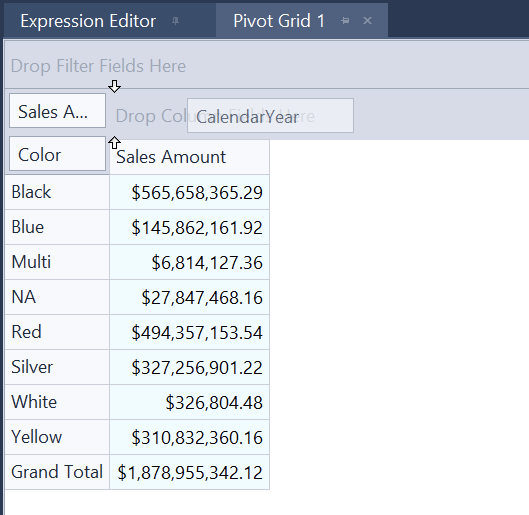
Task: Select the White row header
Action: click(57, 402)
